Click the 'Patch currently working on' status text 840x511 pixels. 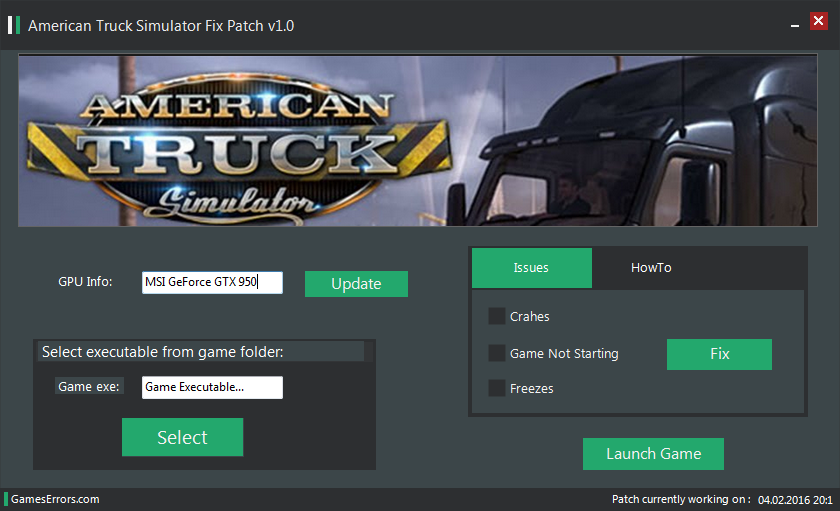(x=681, y=499)
